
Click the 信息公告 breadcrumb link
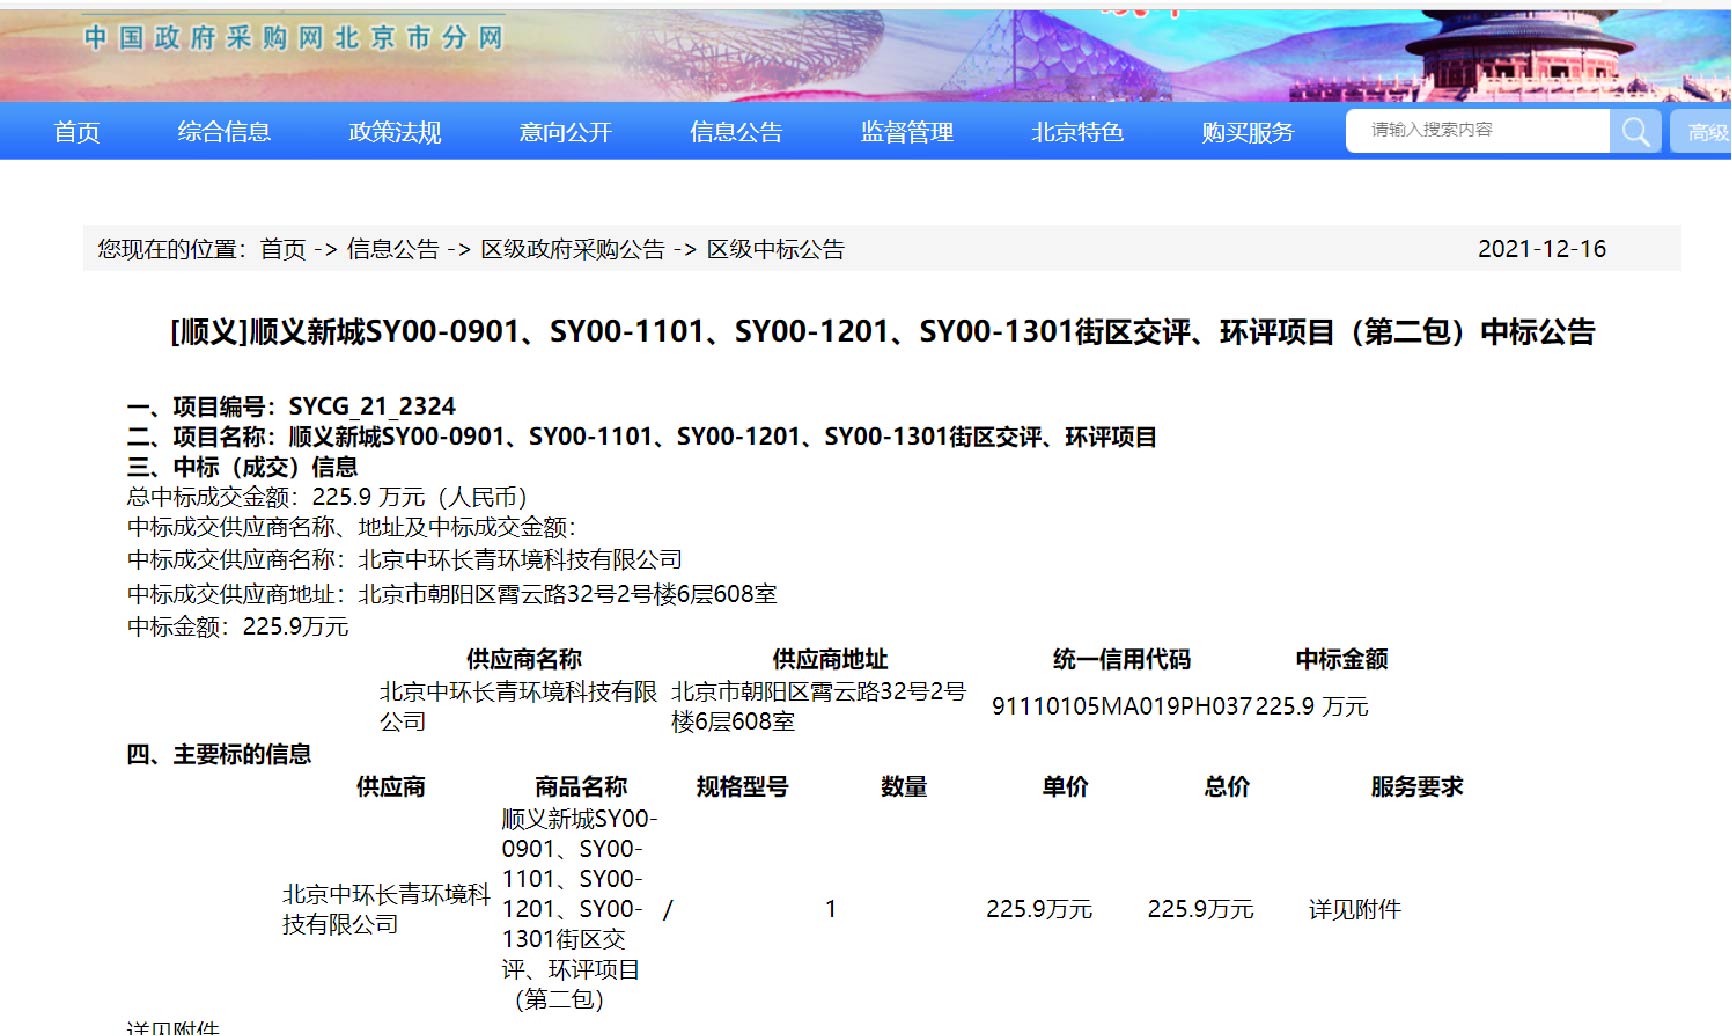pyautogui.click(x=393, y=249)
